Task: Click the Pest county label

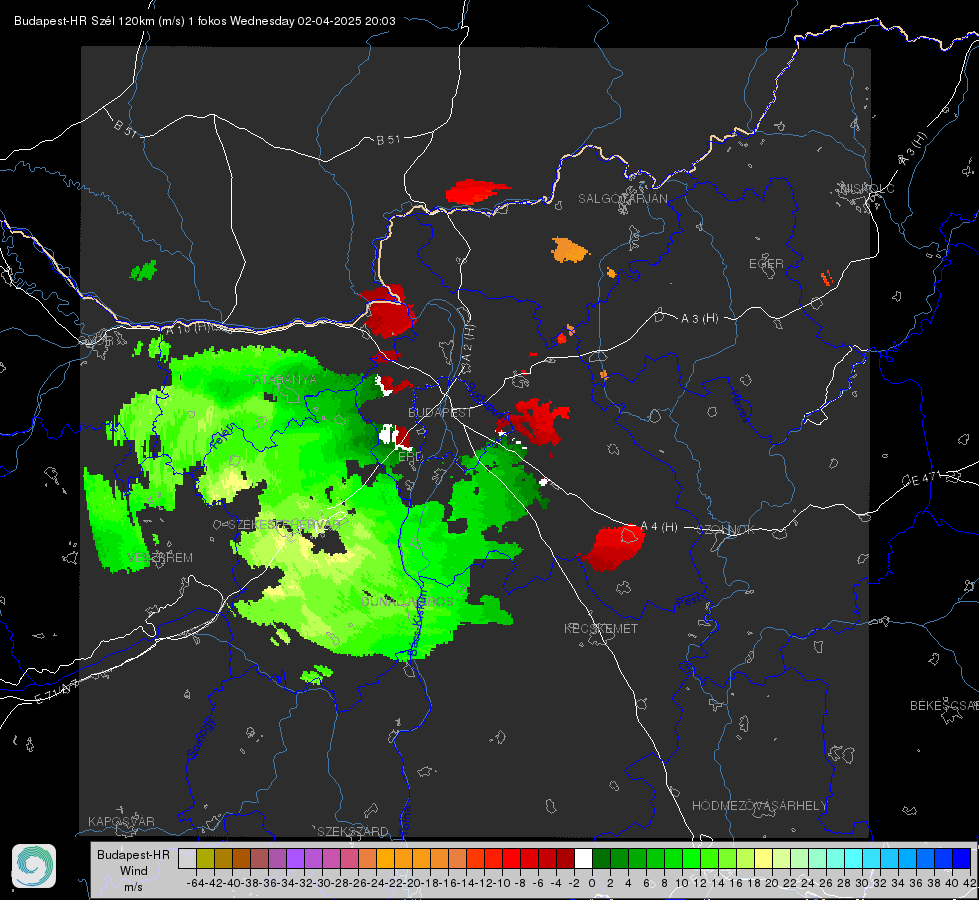Action: pyautogui.click(x=687, y=601)
